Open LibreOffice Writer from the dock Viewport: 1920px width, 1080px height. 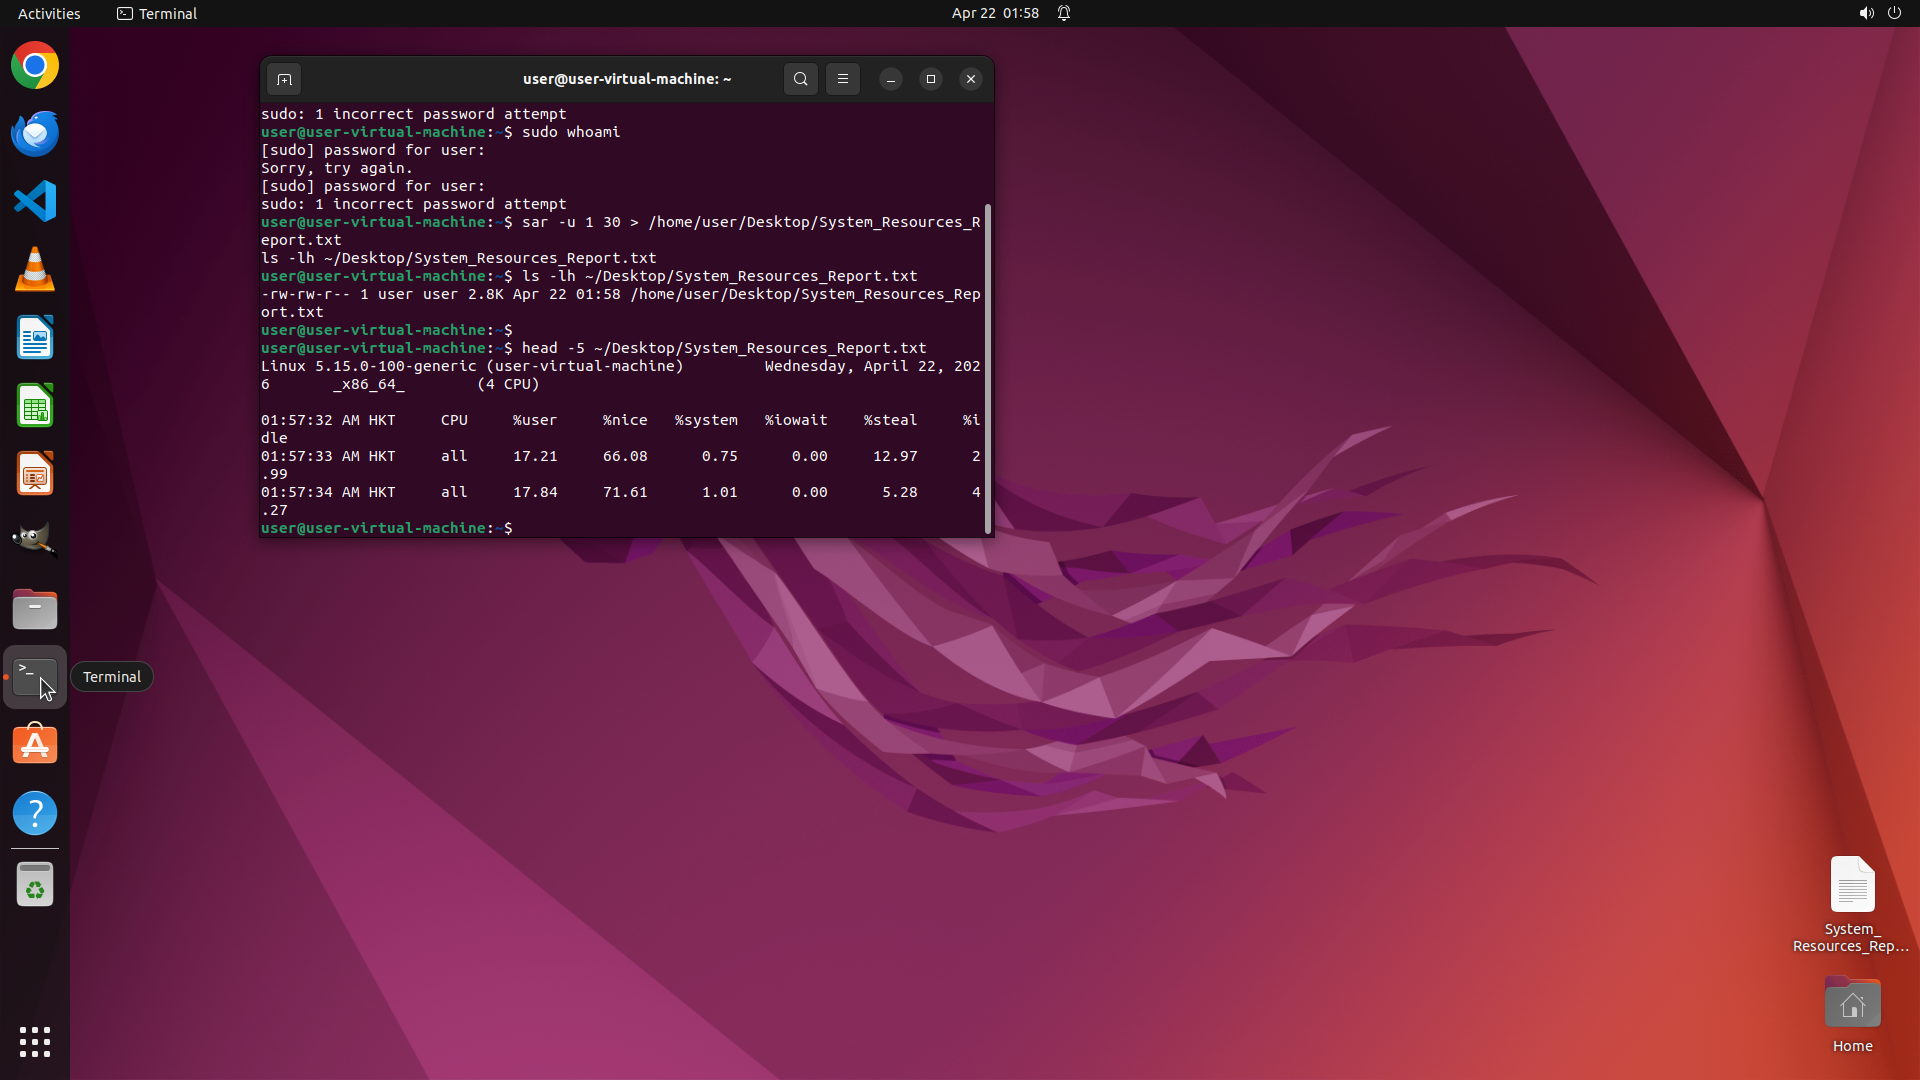click(35, 338)
